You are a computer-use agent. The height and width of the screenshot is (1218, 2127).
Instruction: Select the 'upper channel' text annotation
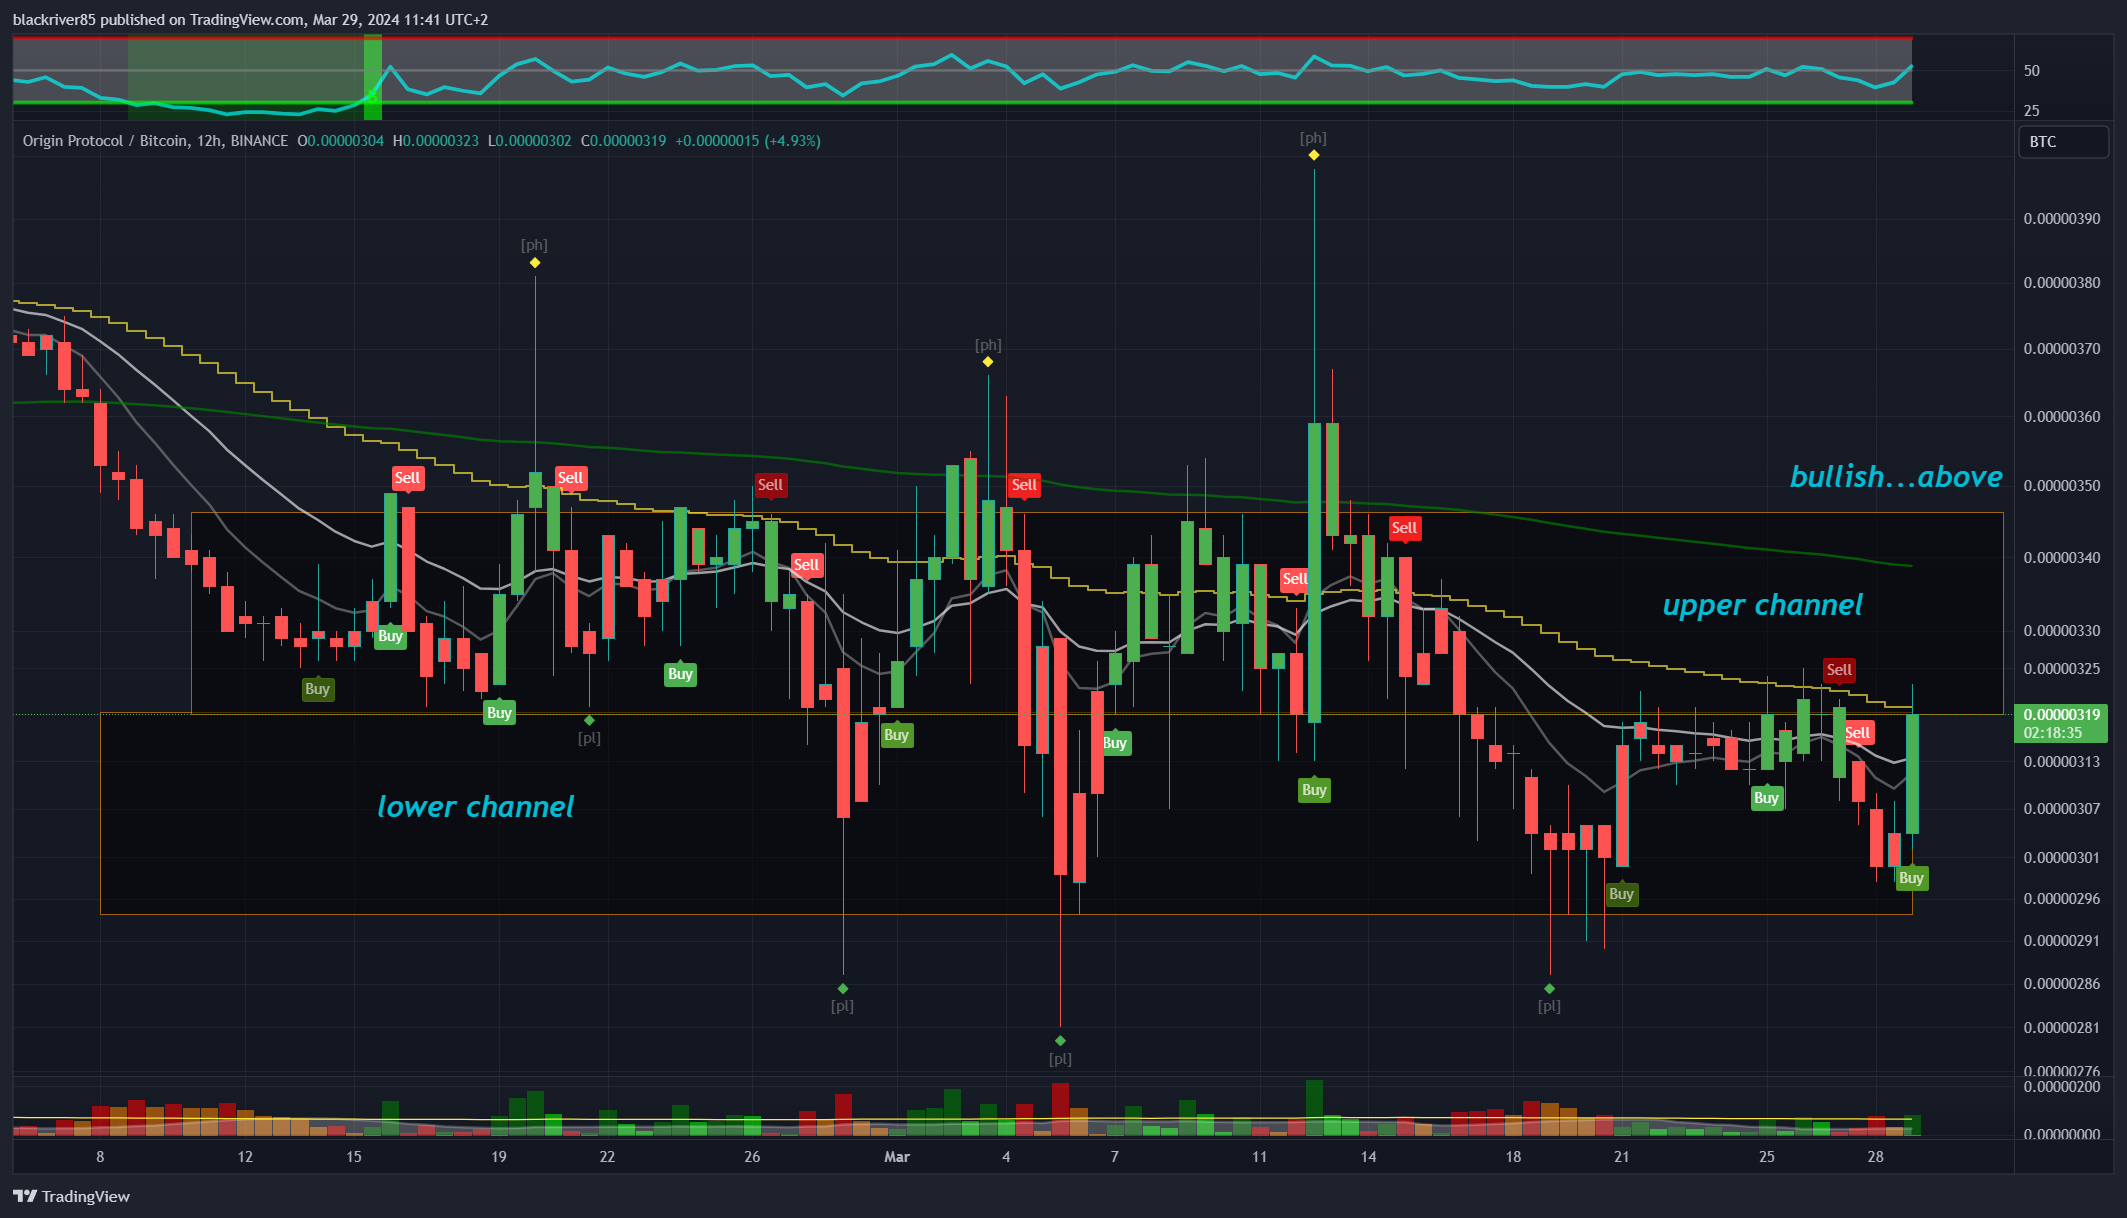coord(1762,605)
